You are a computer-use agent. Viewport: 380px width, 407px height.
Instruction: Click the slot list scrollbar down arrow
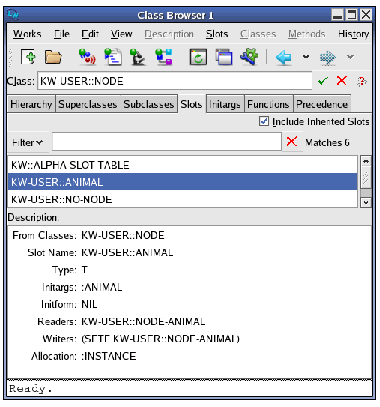coord(366,202)
